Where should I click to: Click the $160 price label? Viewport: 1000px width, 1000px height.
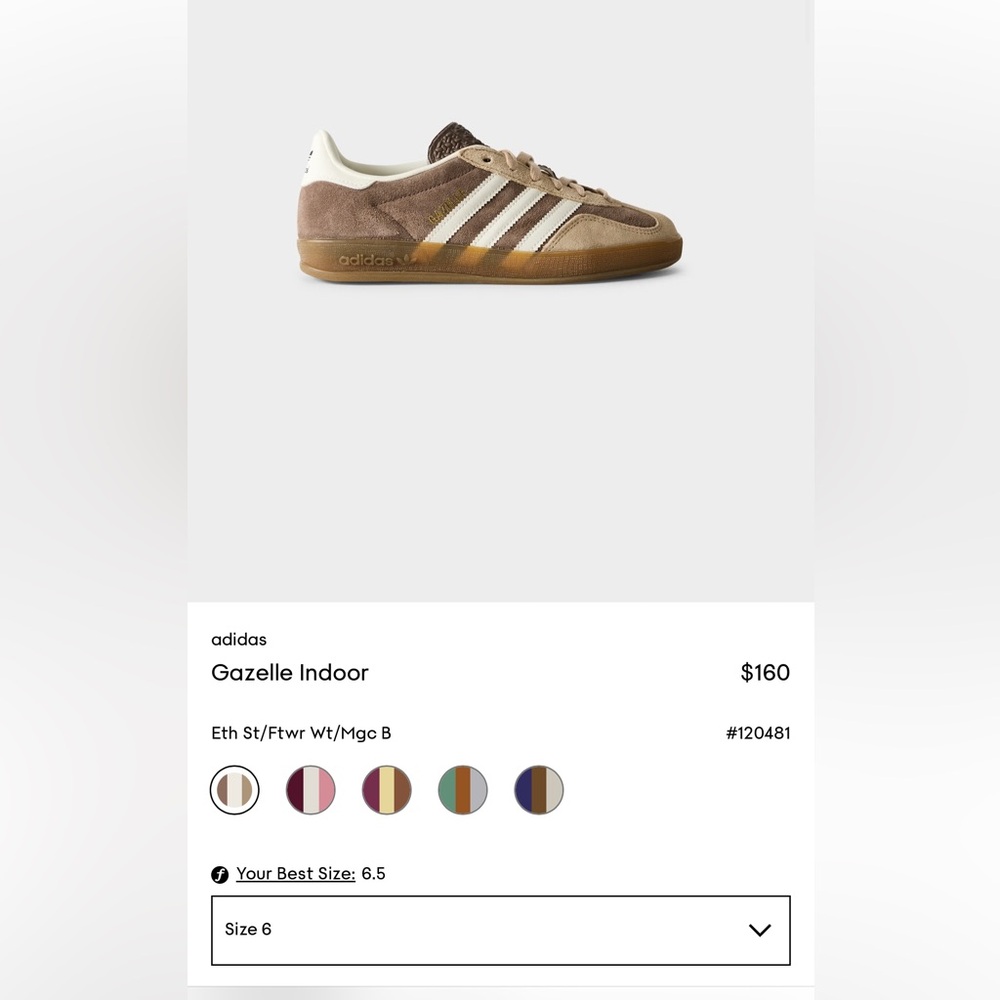765,673
